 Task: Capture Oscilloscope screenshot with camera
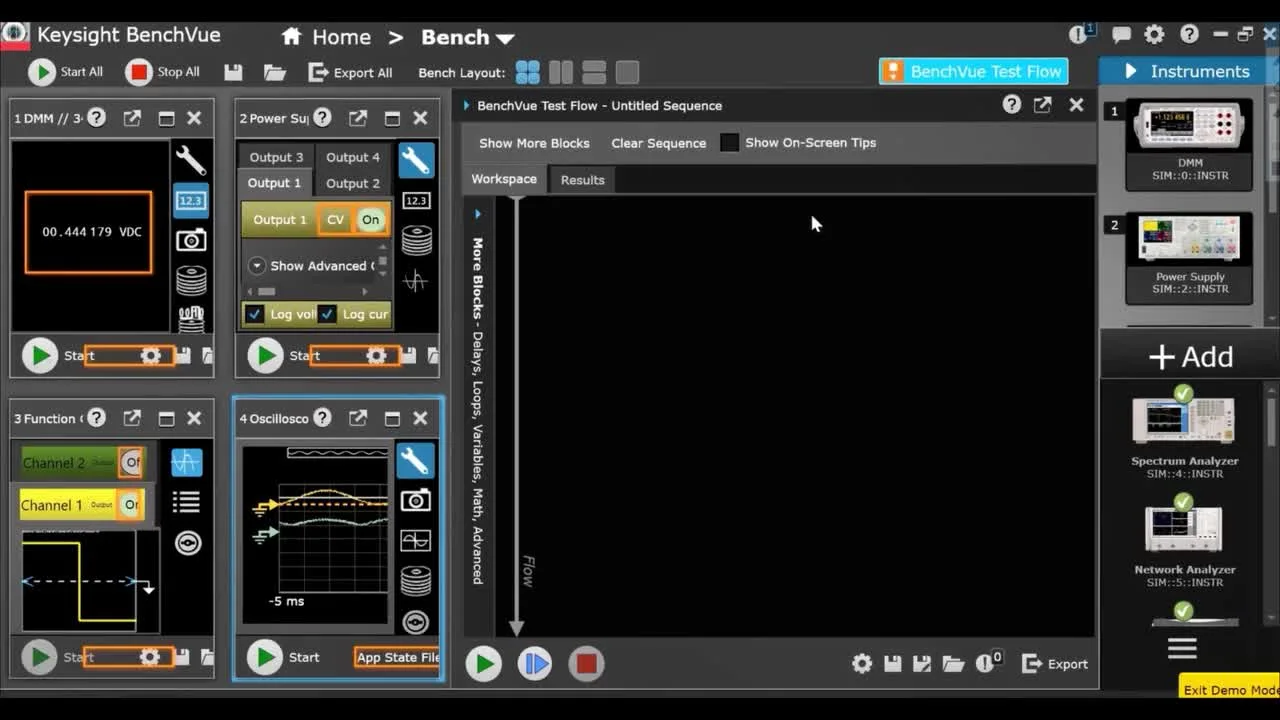pyautogui.click(x=415, y=500)
